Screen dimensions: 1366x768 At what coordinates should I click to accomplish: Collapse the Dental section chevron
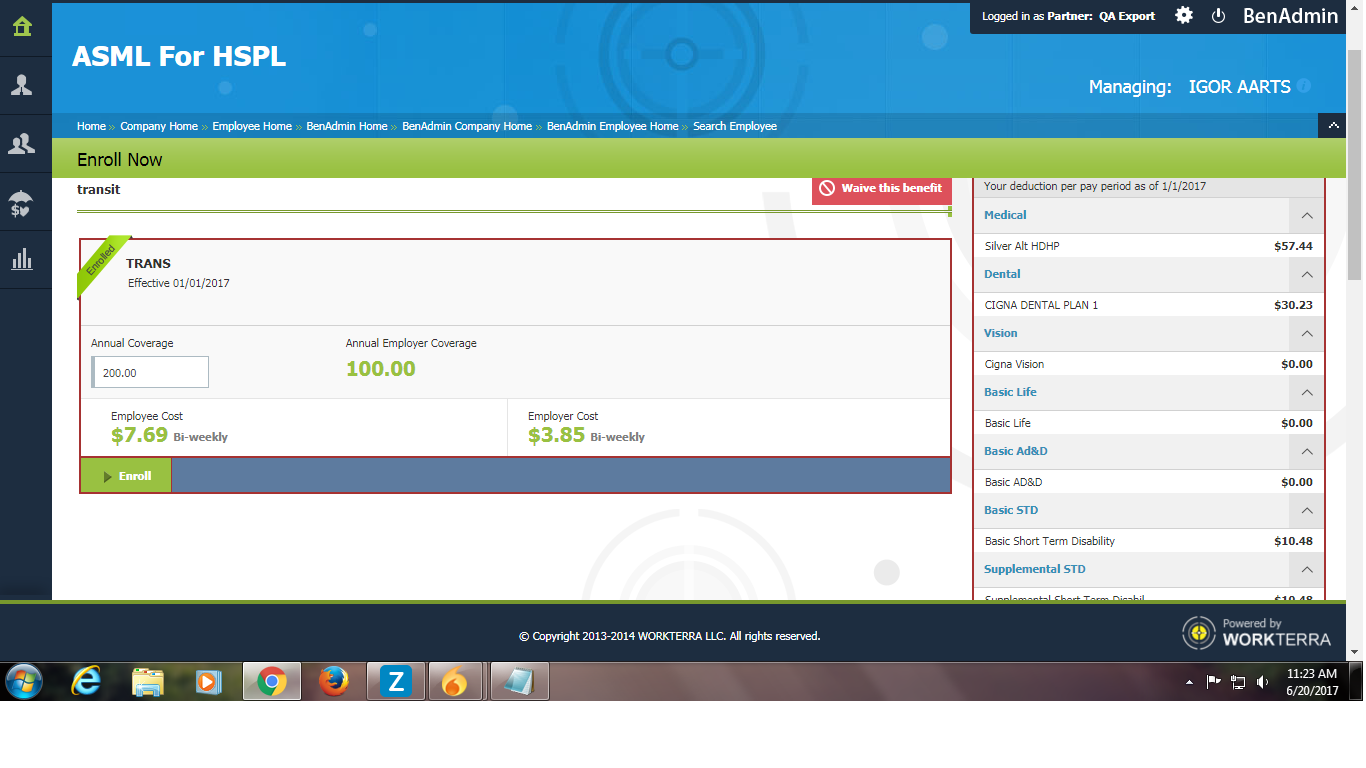[1306, 275]
